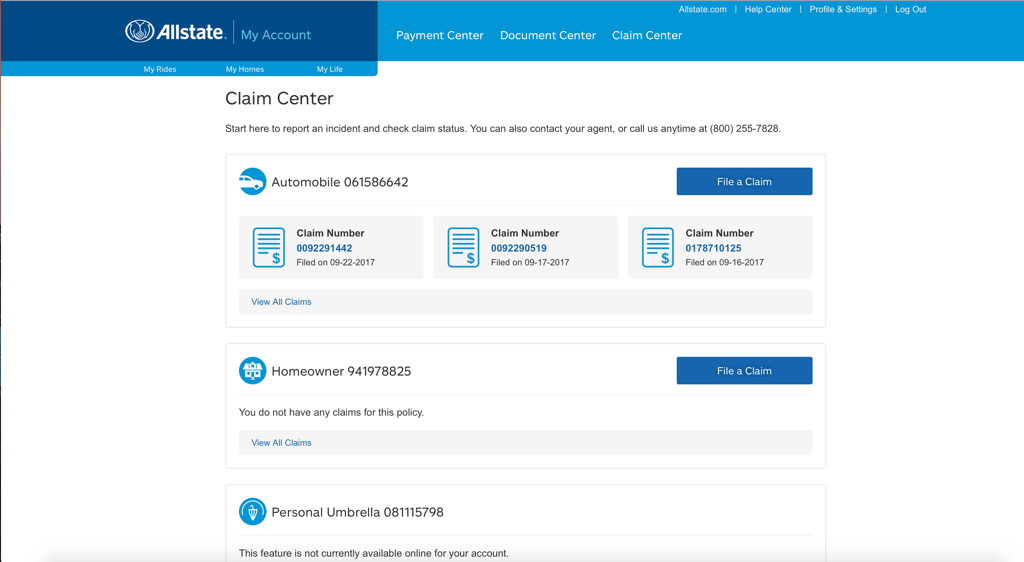Click the Claim Center page title
This screenshot has width=1024, height=562.
point(279,99)
